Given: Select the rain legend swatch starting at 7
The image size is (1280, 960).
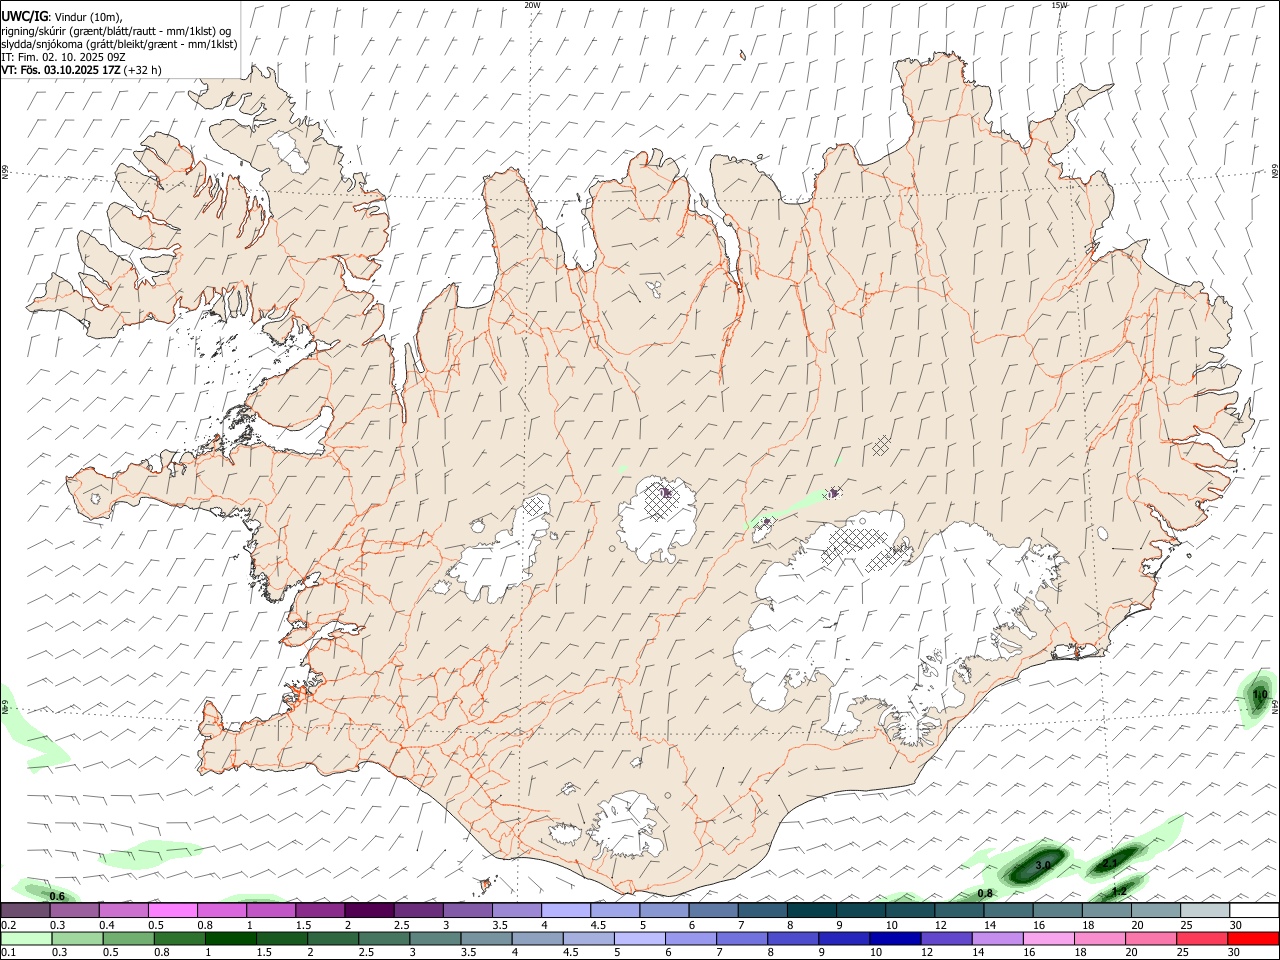Looking at the screenshot, I should click(742, 938).
